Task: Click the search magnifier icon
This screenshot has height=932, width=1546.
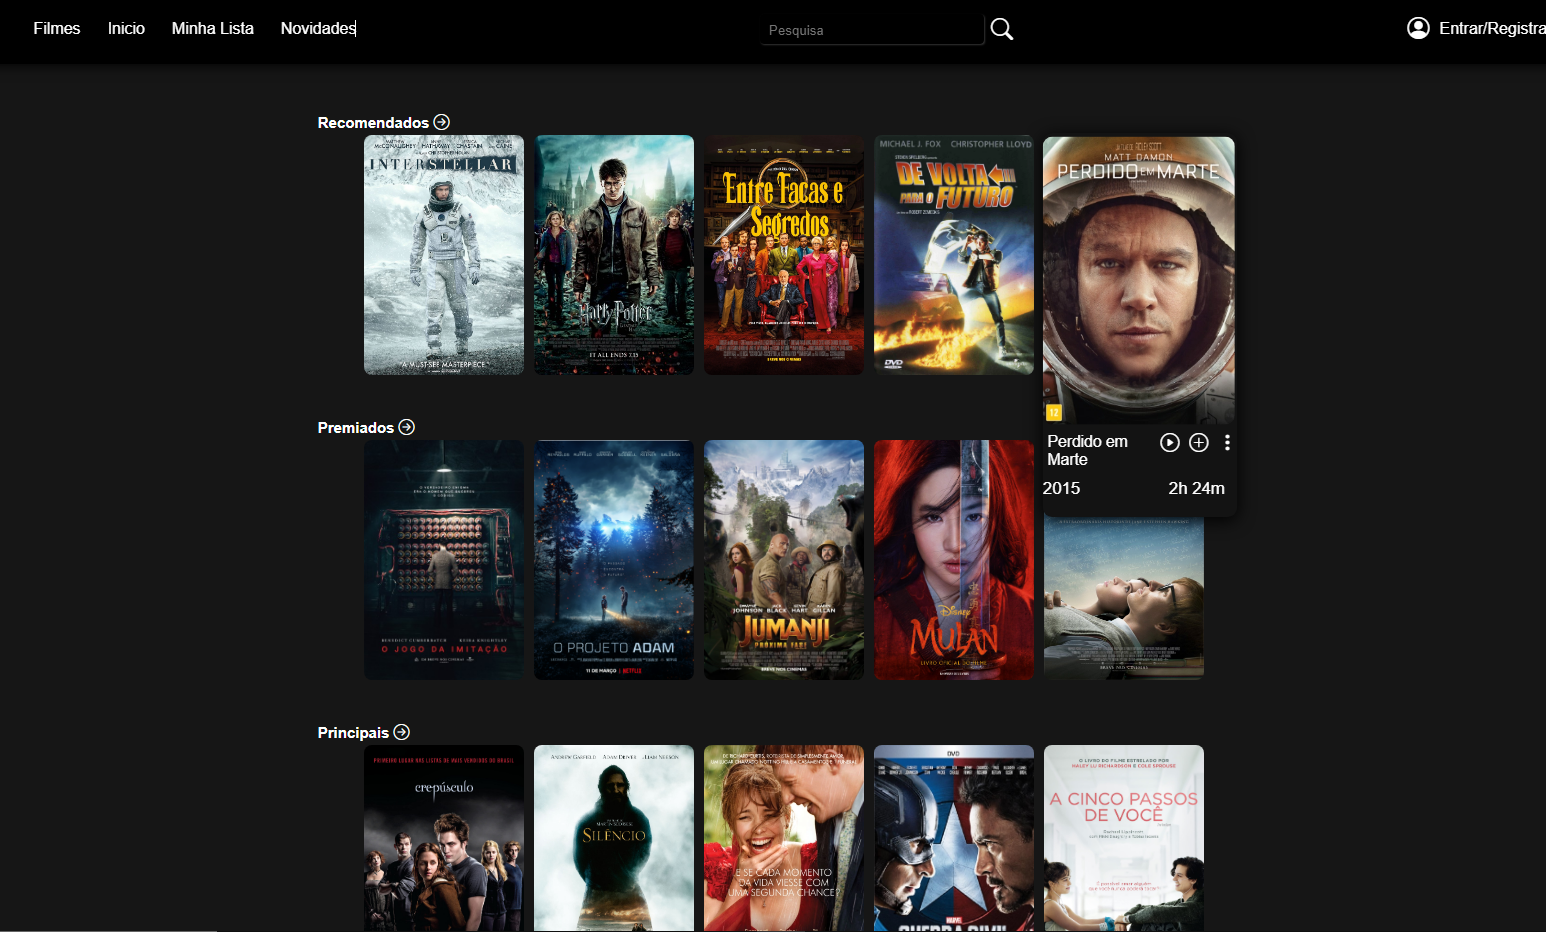Action: coord(1001,29)
